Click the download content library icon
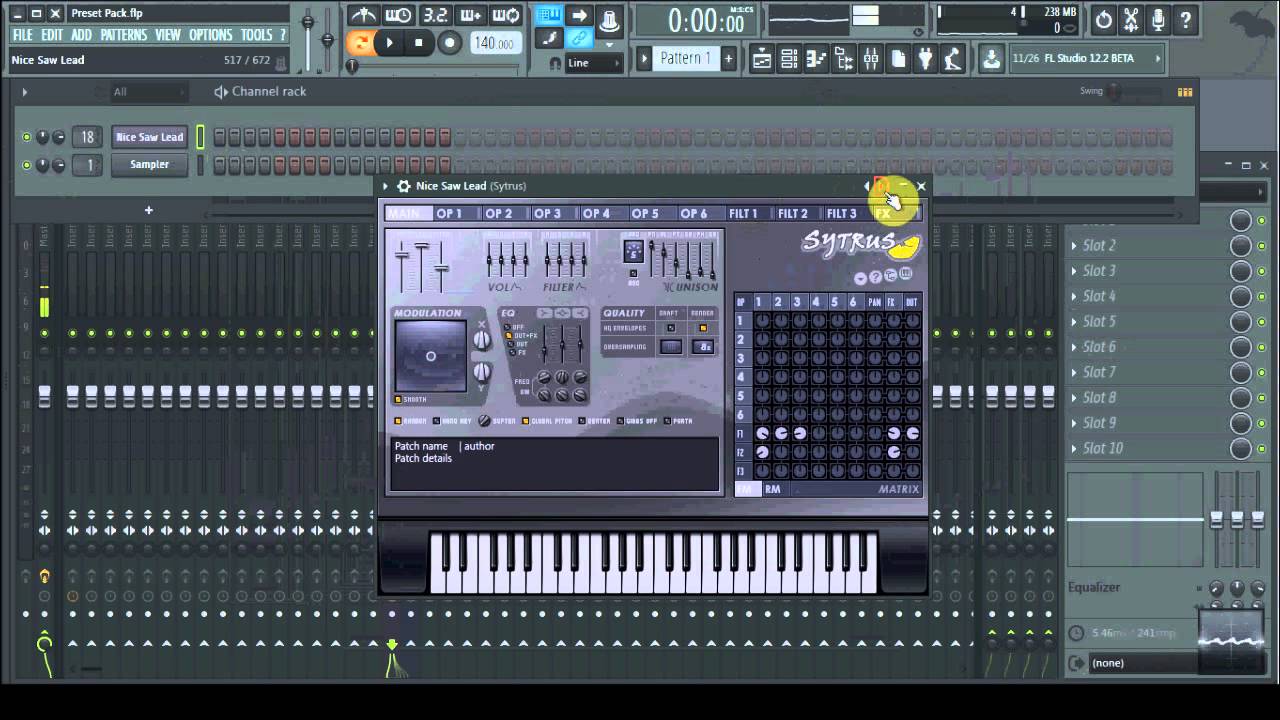1280x720 pixels. [x=990, y=59]
